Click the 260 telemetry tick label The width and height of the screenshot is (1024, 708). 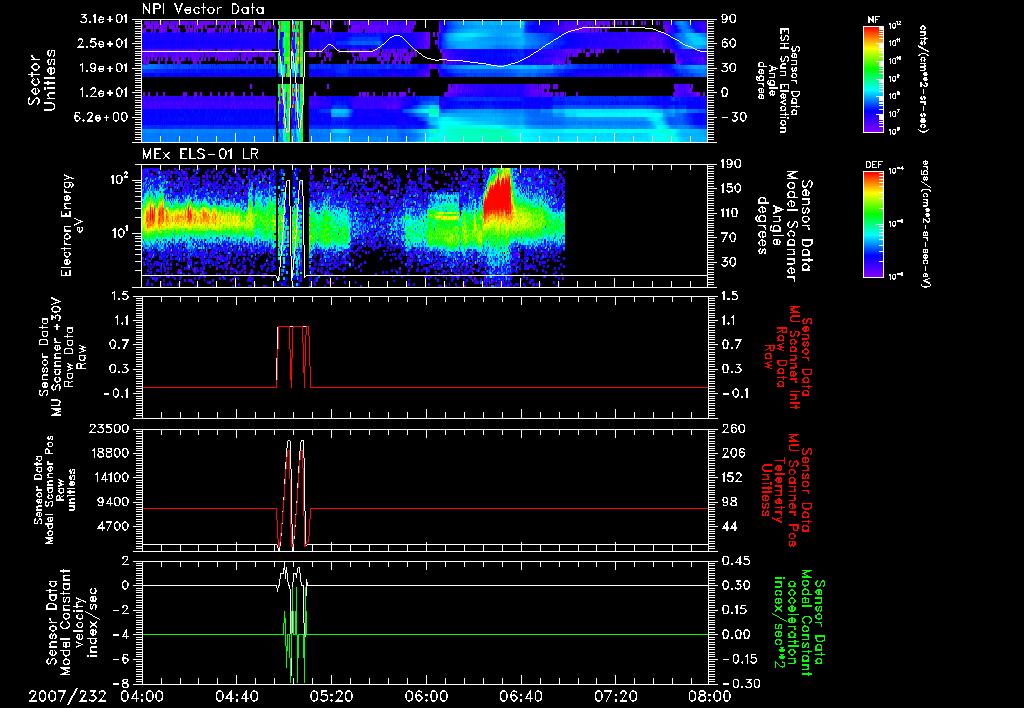pos(731,429)
